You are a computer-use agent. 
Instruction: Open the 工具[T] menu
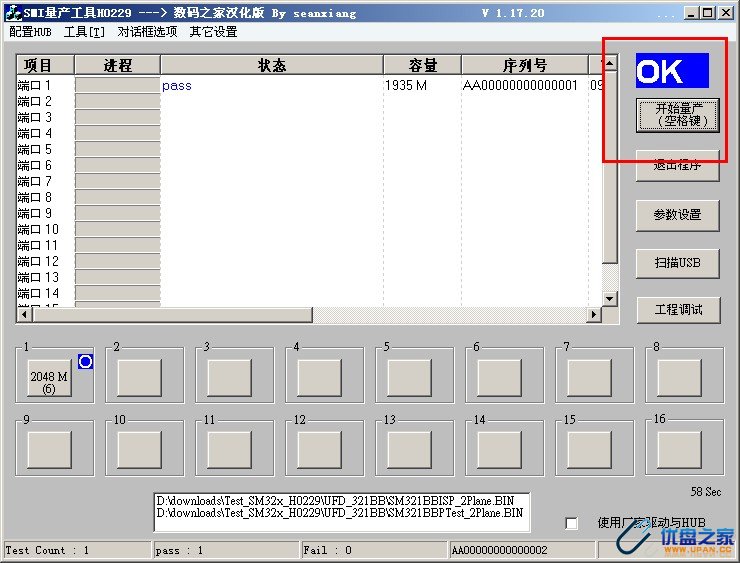tap(84, 32)
